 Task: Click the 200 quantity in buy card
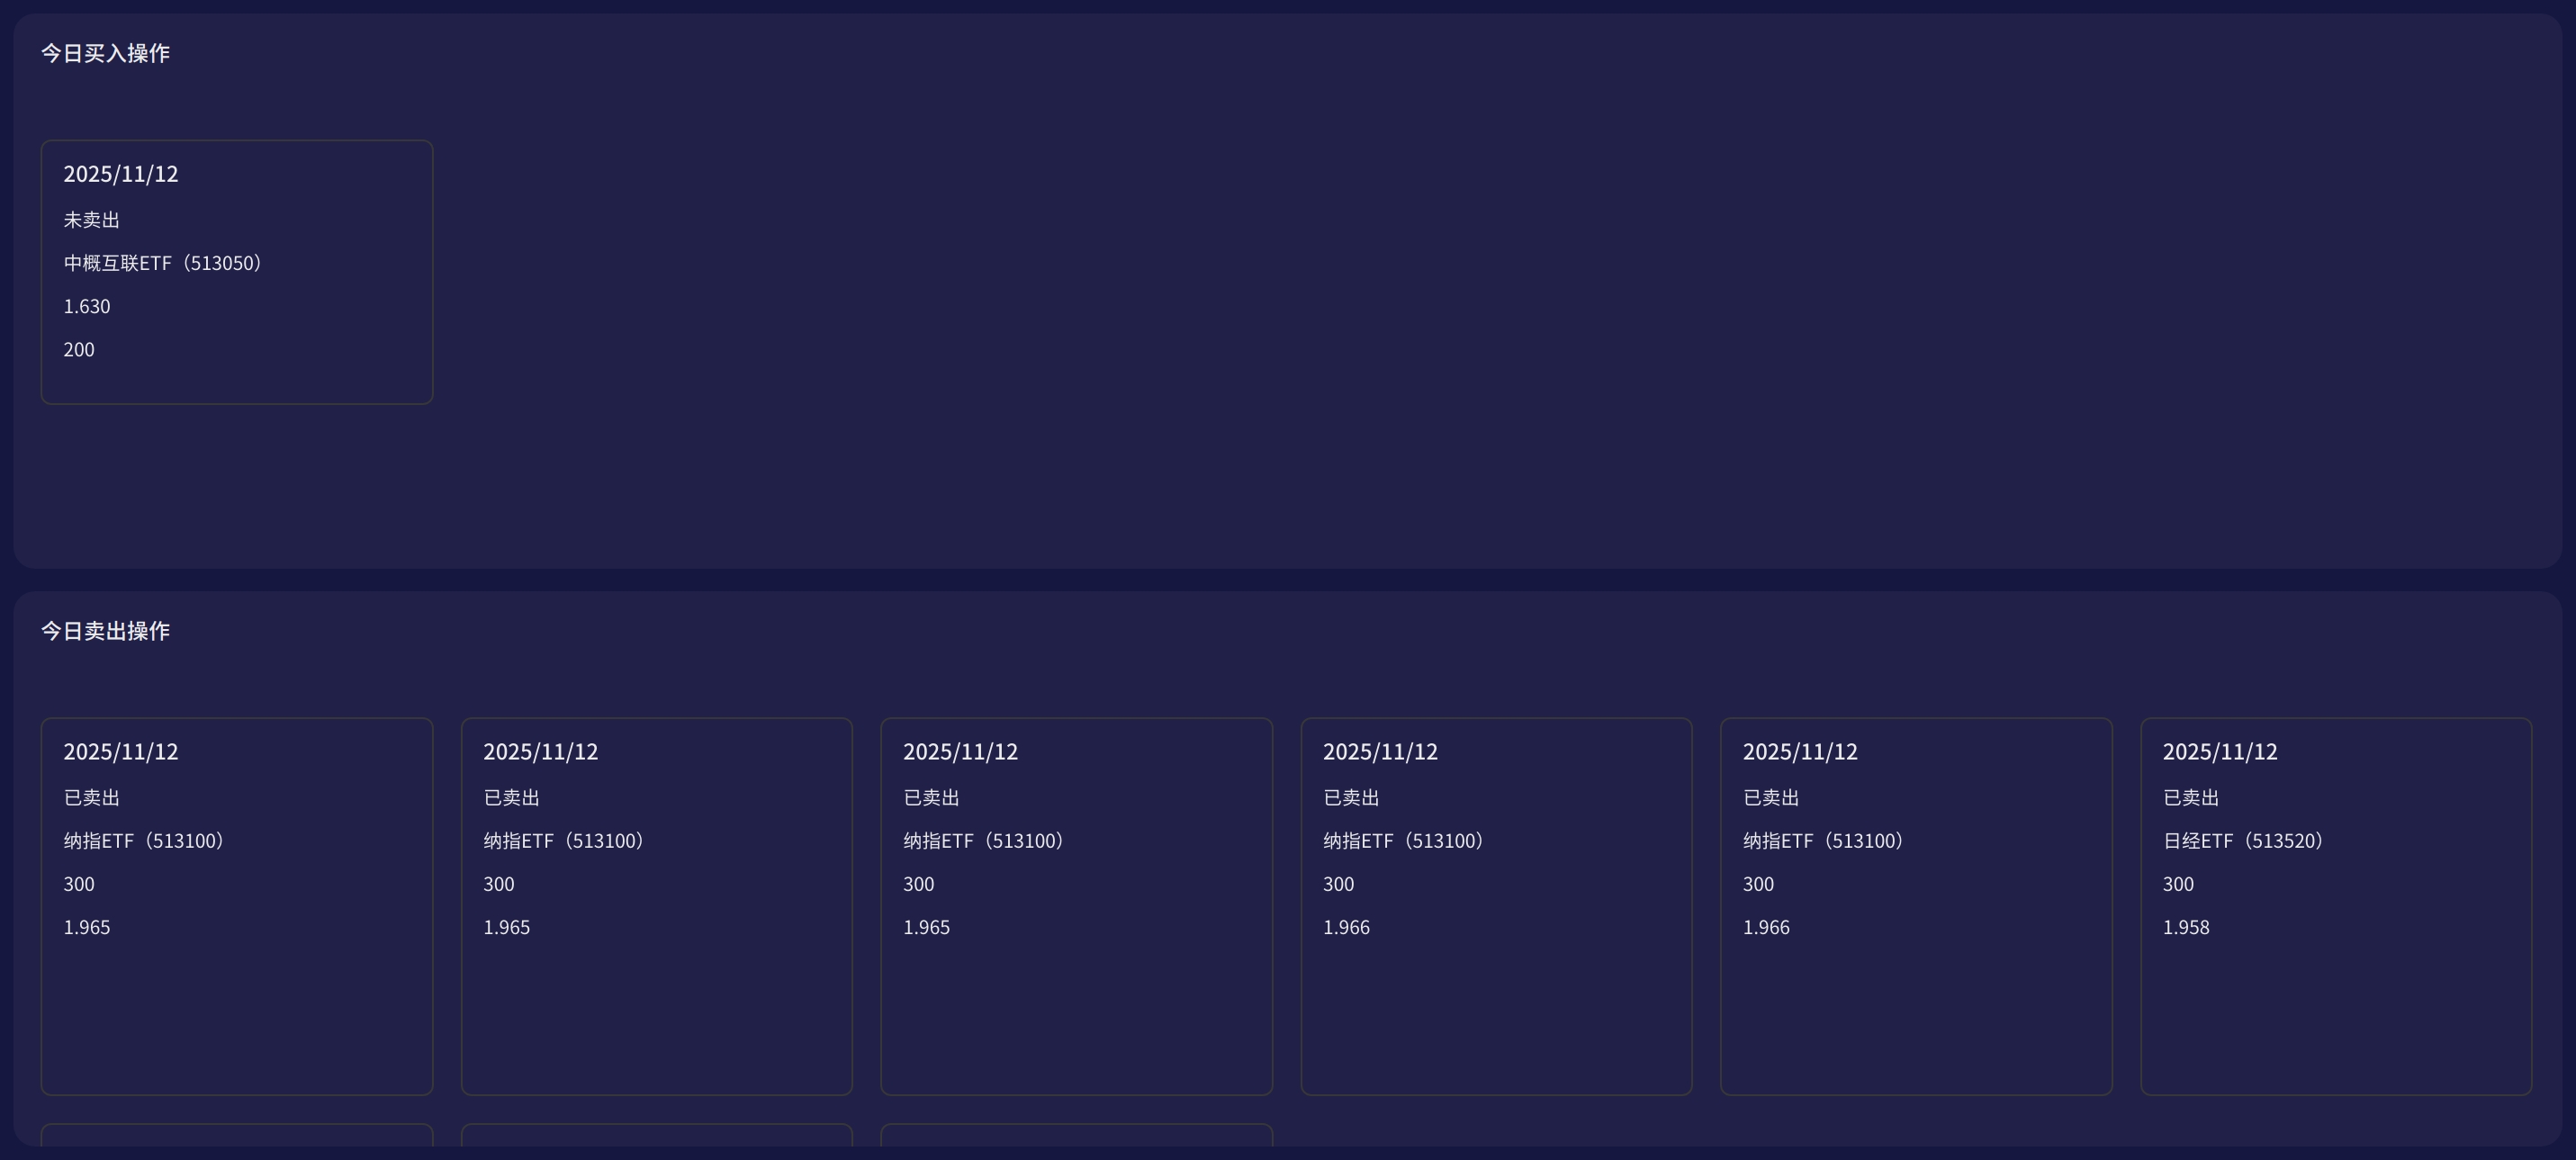point(79,350)
